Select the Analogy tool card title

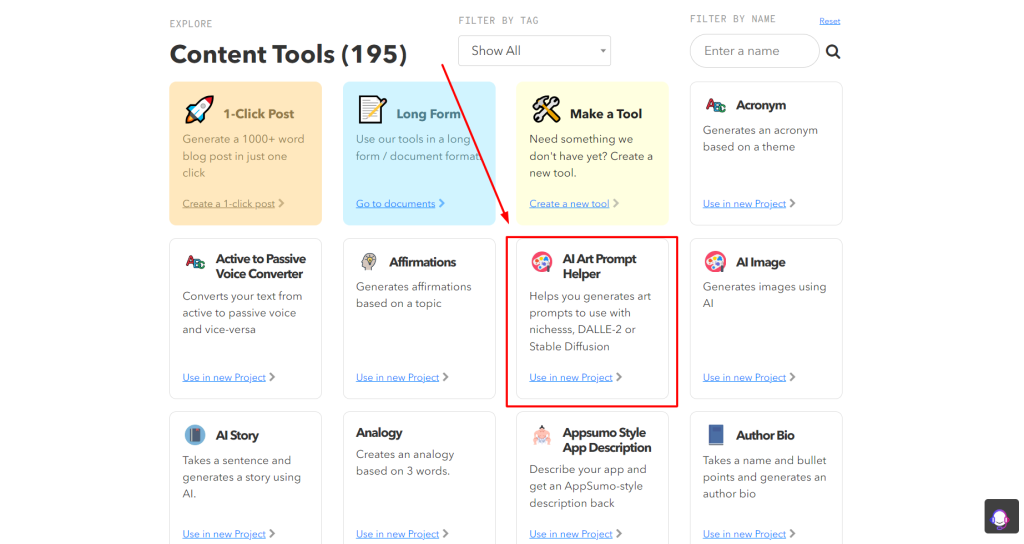379,433
